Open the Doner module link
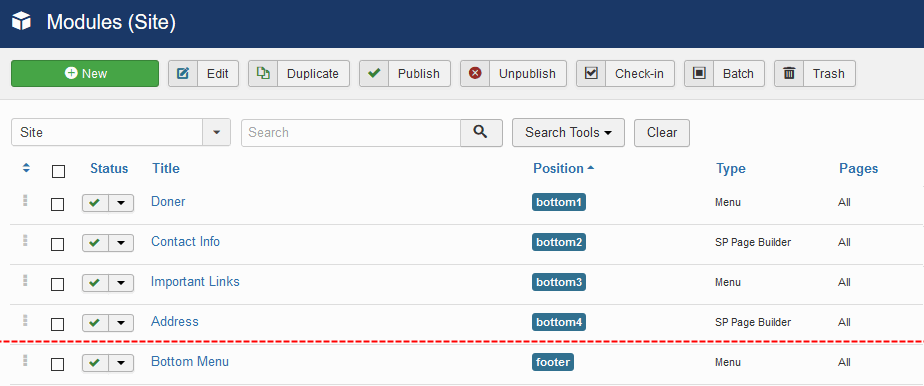Viewport: 924px width, 386px height. [168, 202]
